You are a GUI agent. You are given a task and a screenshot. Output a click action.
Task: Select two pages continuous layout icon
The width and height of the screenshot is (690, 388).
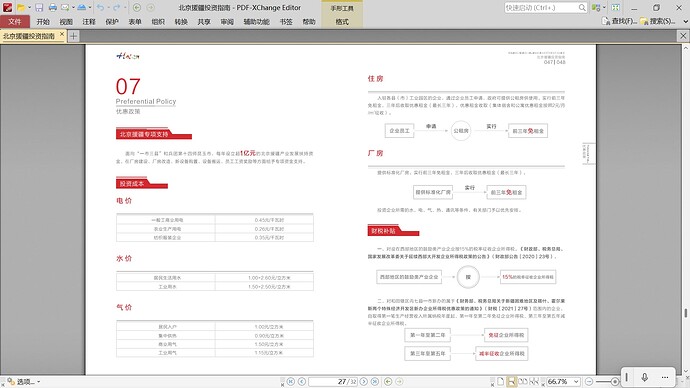coord(534,381)
